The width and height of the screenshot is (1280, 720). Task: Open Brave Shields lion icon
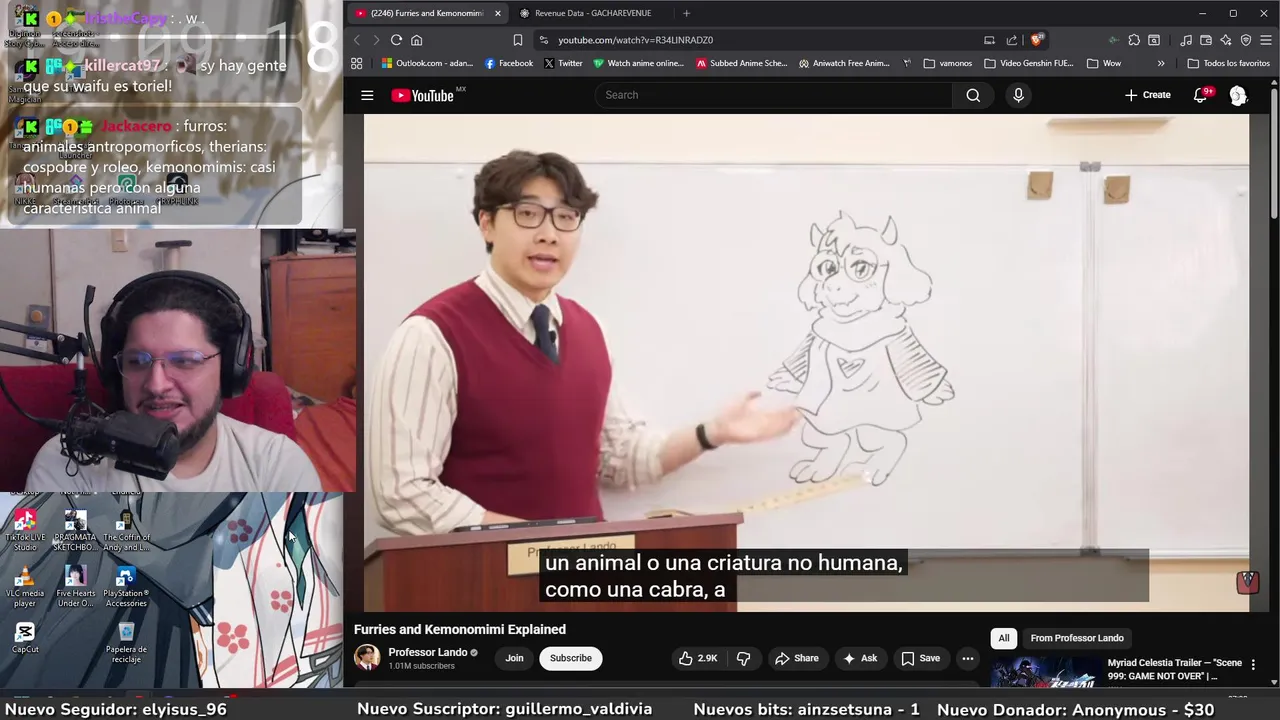(x=1036, y=40)
